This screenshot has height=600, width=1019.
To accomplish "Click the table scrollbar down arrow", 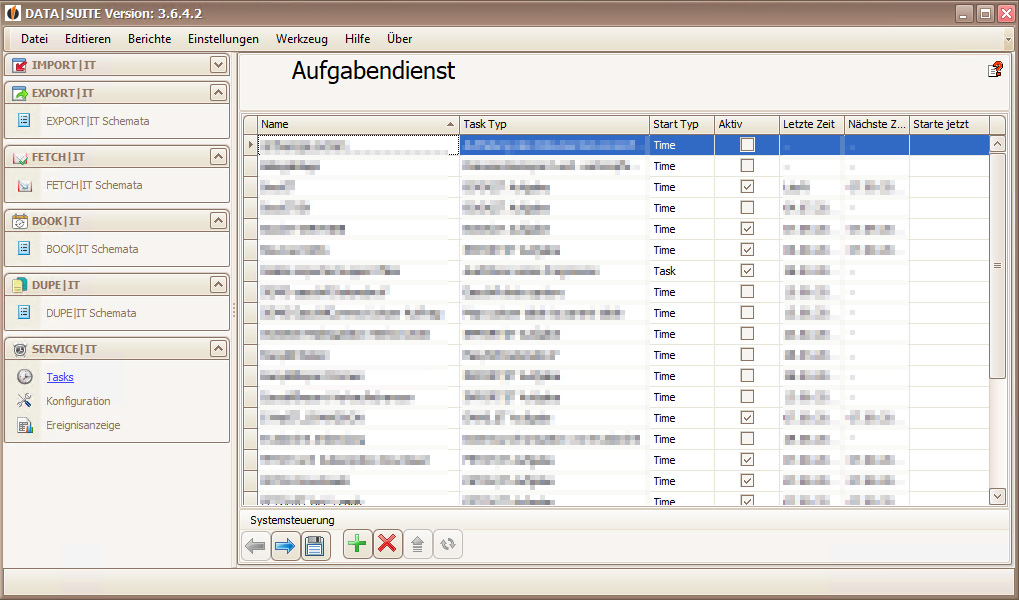I will point(998,496).
